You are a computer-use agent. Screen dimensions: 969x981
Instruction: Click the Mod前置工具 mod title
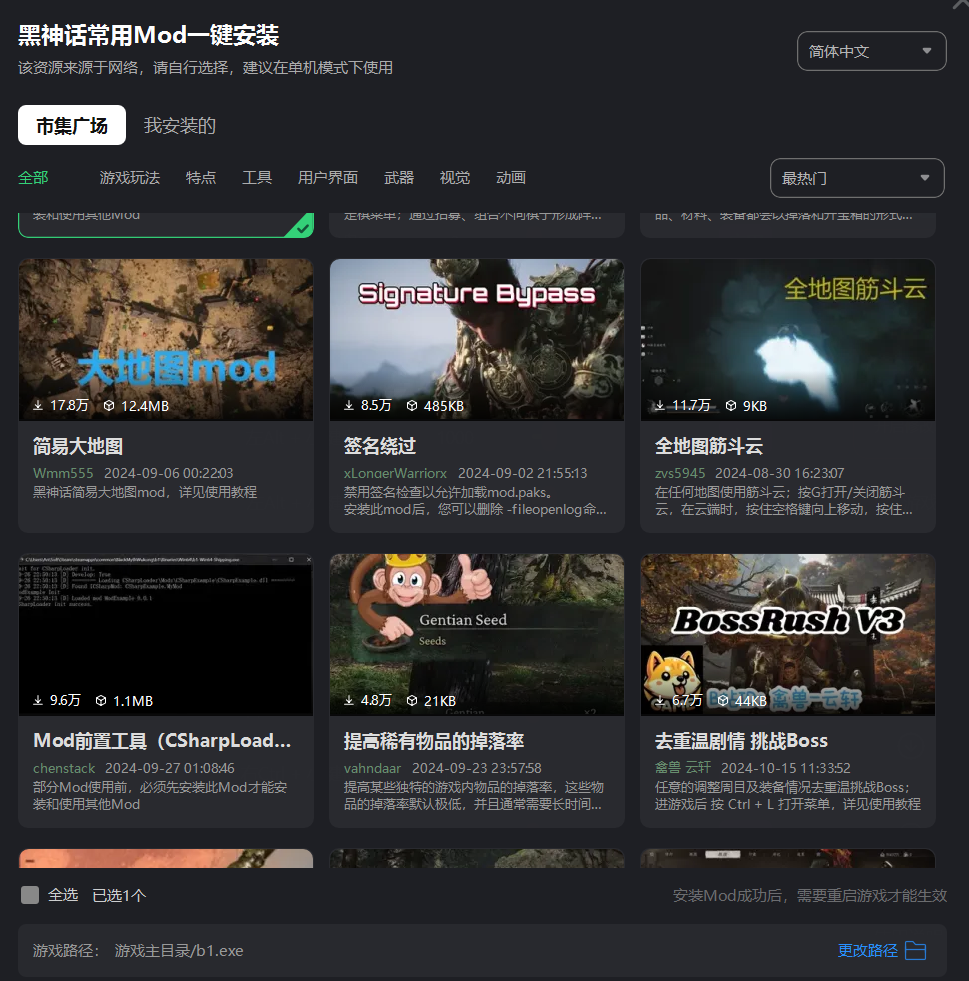point(162,741)
